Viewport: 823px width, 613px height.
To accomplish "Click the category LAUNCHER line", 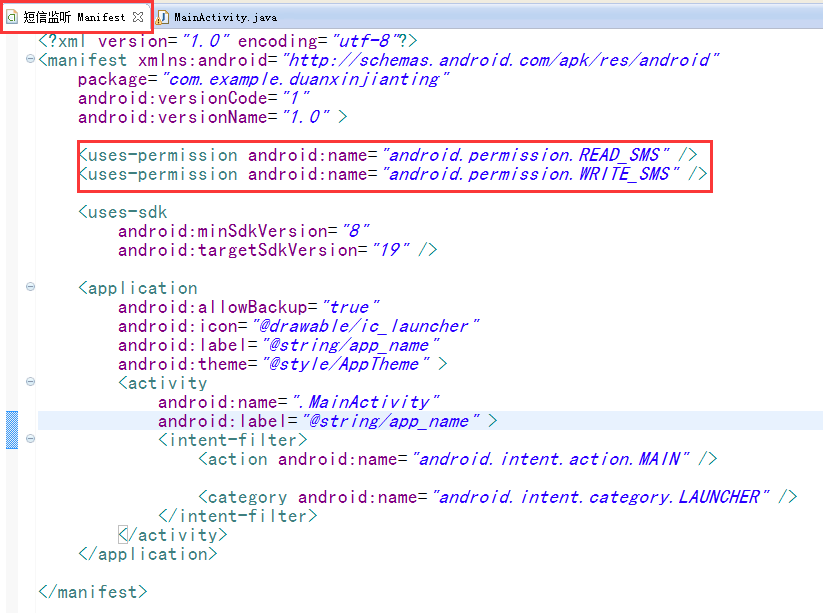I will coord(498,496).
